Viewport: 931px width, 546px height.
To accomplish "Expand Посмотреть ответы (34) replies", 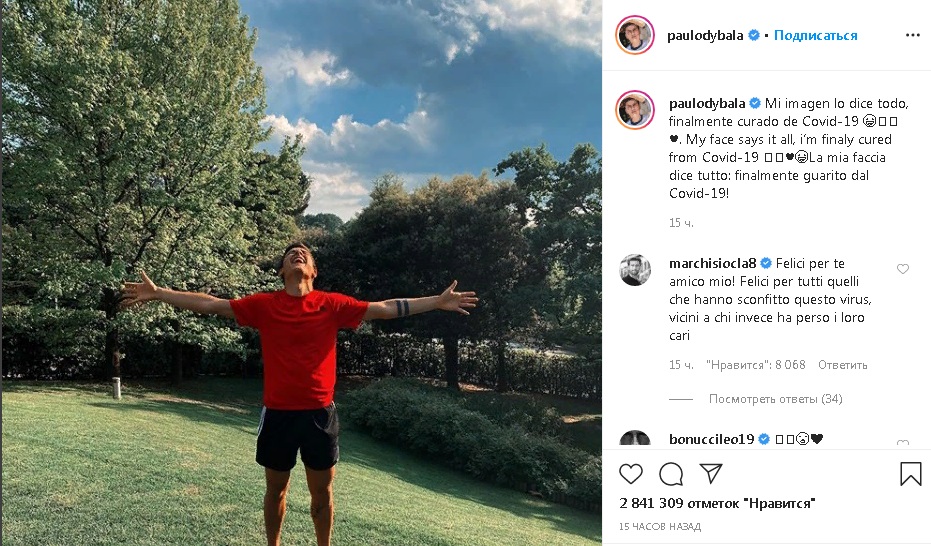I will pos(775,399).
